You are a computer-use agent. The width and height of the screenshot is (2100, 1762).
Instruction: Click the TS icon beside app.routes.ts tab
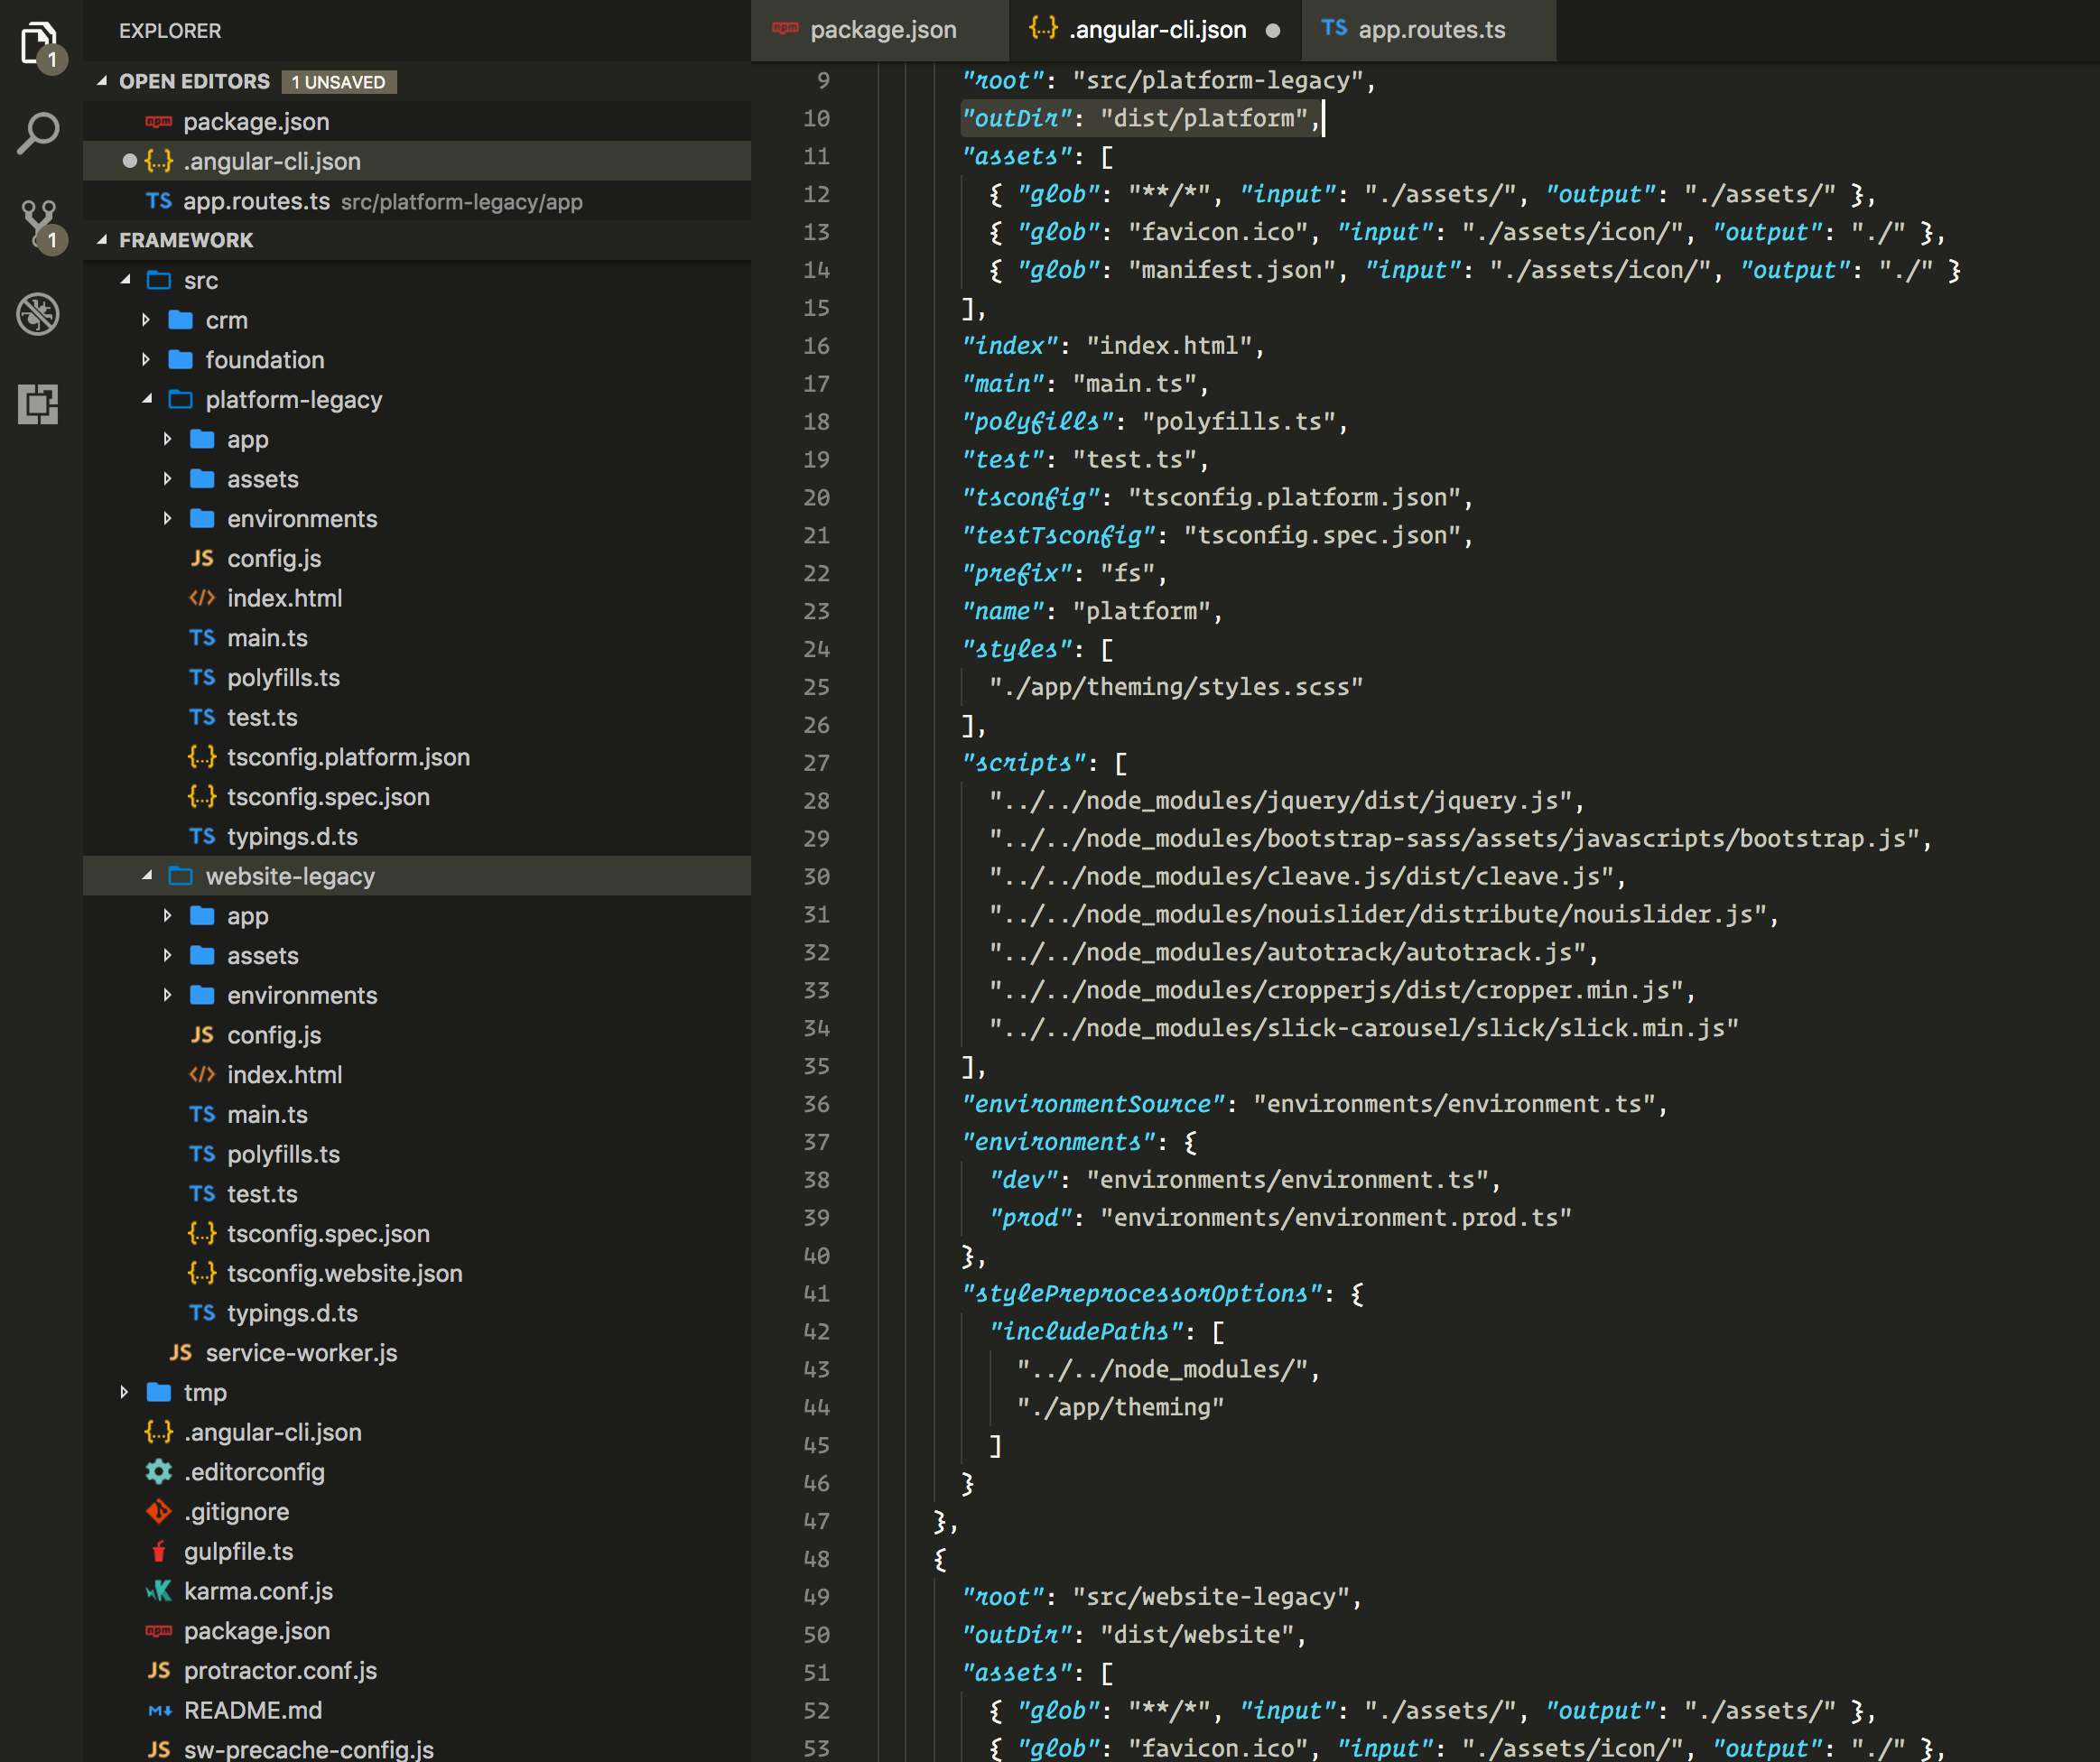[1335, 29]
